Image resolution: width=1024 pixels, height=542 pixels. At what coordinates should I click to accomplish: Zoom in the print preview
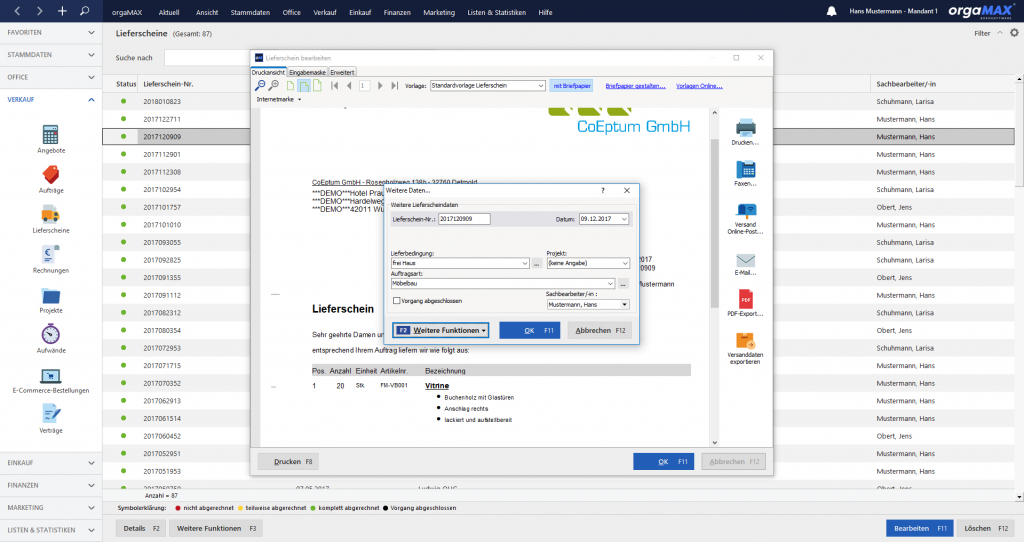pyautogui.click(x=274, y=86)
